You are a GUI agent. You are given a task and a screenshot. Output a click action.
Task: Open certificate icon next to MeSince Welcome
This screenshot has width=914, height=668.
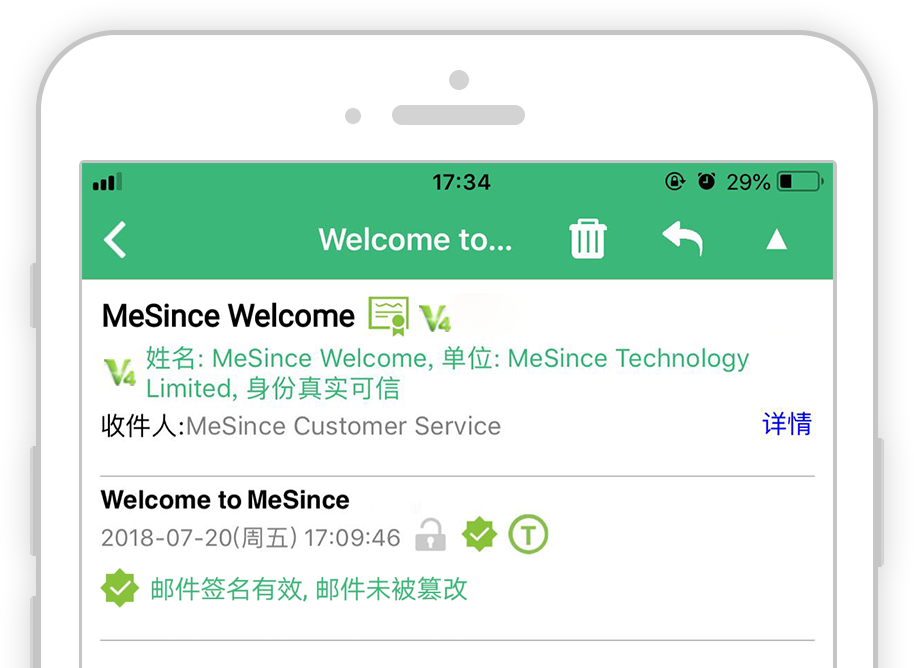point(388,316)
